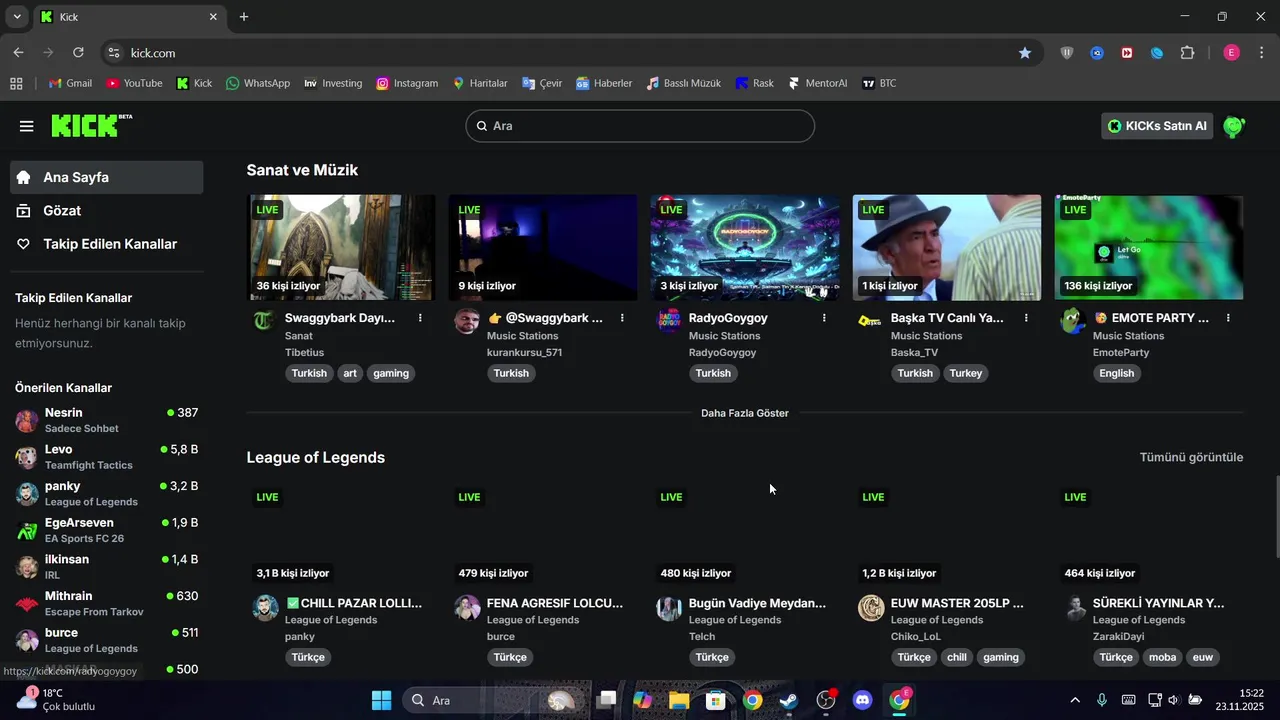Open the BTC bookmark
This screenshot has width=1280, height=720.
pyautogui.click(x=879, y=83)
